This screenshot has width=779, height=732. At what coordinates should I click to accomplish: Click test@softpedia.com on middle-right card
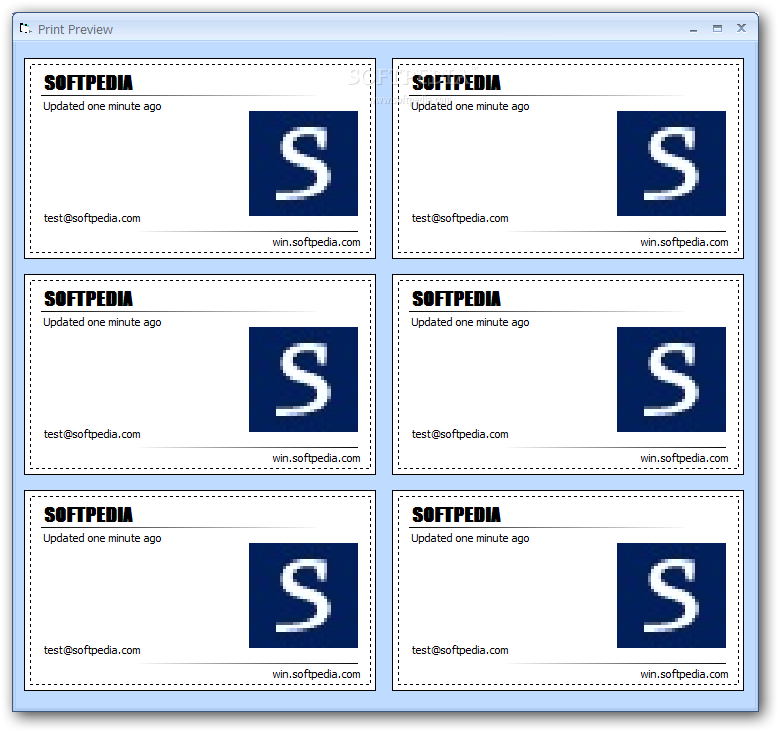point(460,434)
